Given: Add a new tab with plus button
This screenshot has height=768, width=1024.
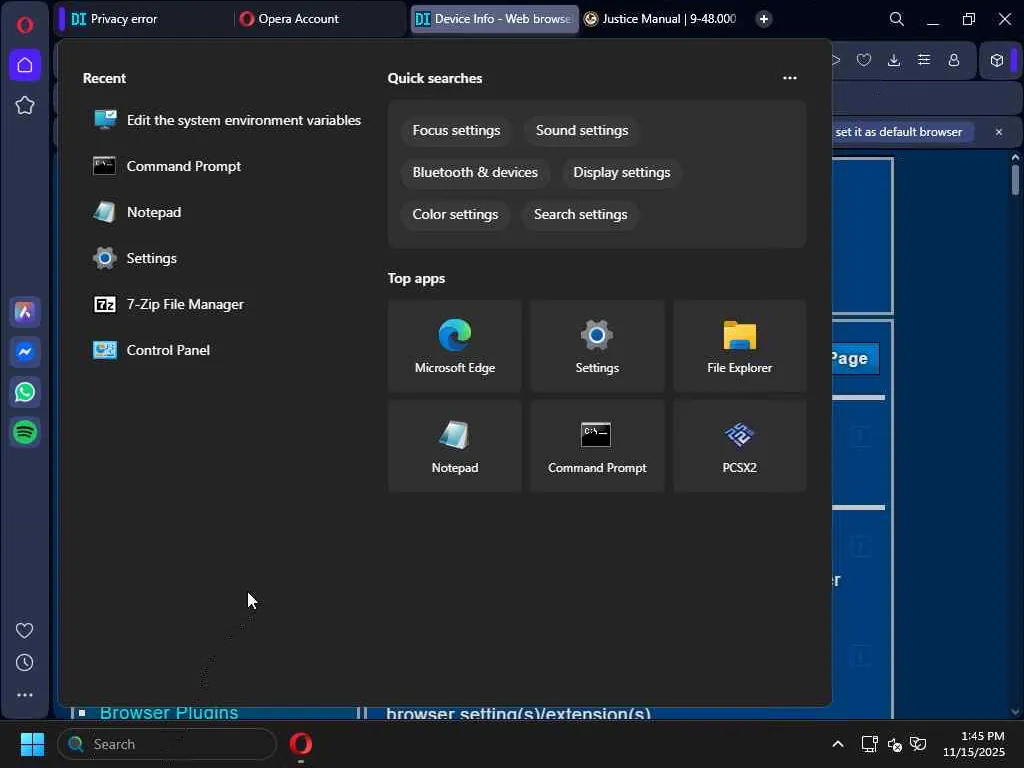Looking at the screenshot, I should 763,19.
